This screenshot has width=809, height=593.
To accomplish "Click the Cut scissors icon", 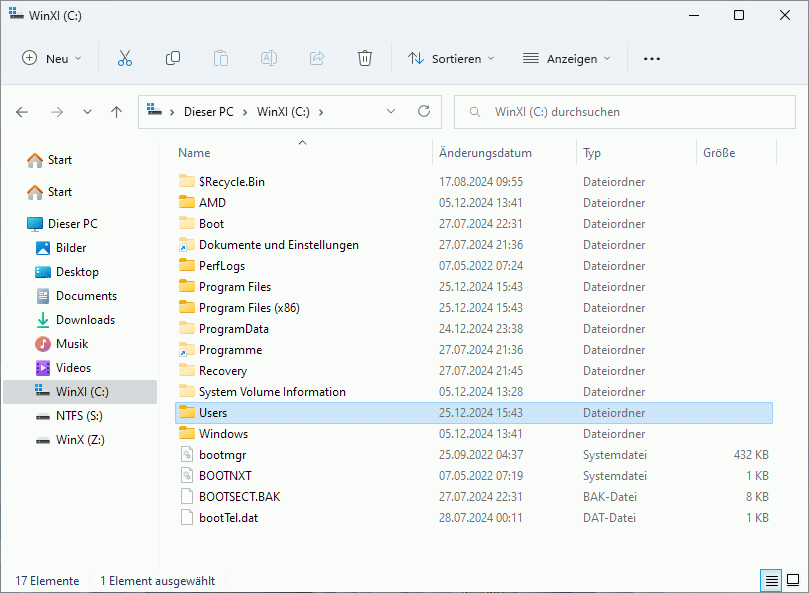I will pos(125,58).
